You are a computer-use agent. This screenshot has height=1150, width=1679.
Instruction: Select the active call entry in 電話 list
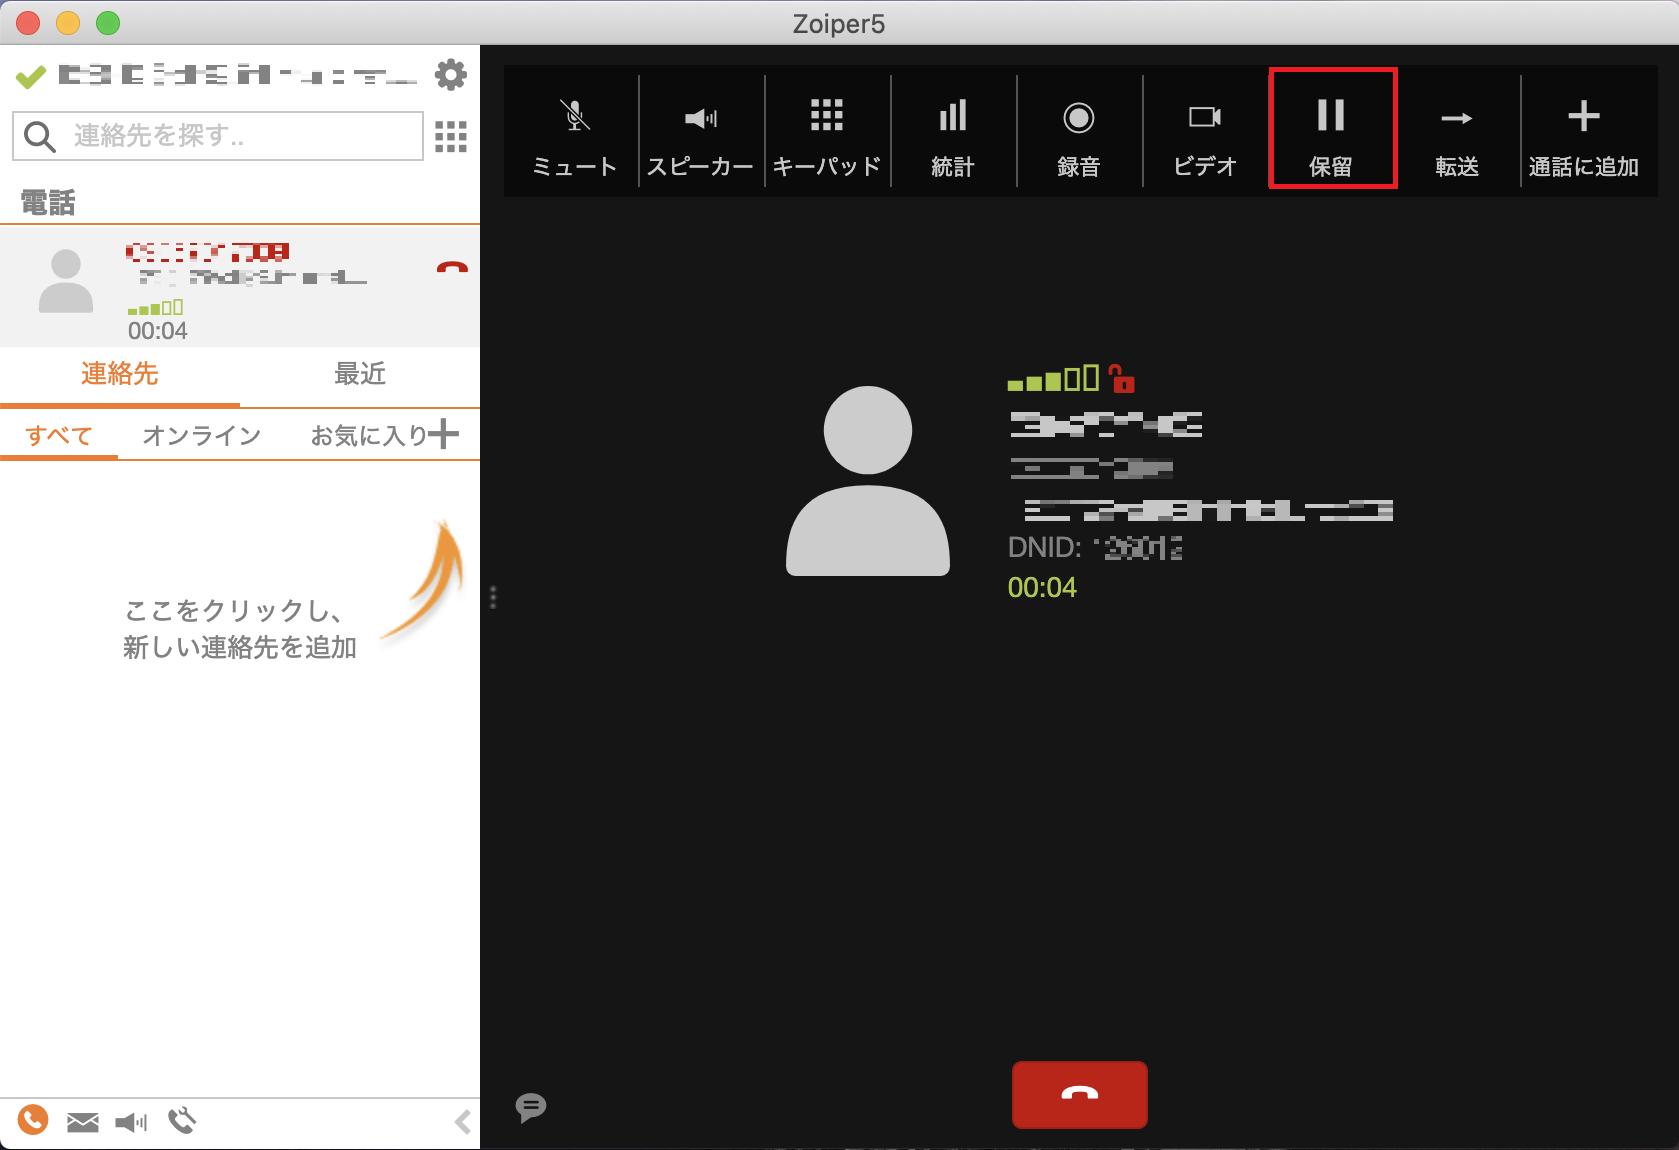pyautogui.click(x=240, y=286)
